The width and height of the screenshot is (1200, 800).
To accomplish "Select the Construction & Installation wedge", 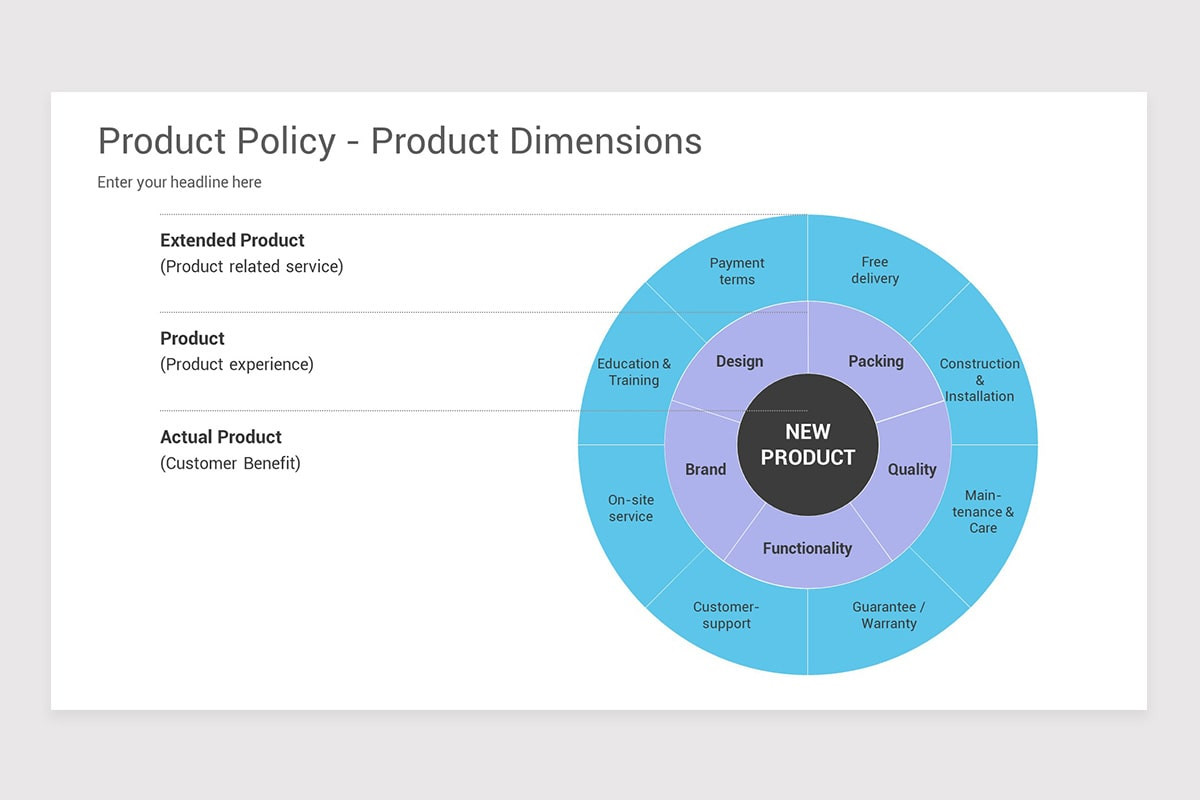I will [979, 380].
